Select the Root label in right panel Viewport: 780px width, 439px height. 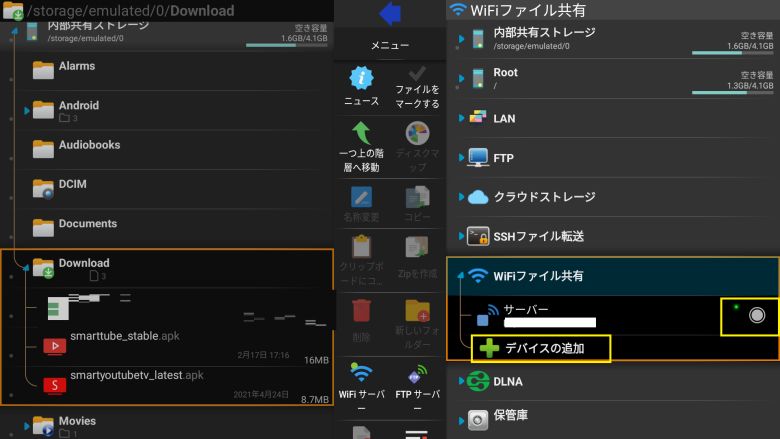(505, 73)
